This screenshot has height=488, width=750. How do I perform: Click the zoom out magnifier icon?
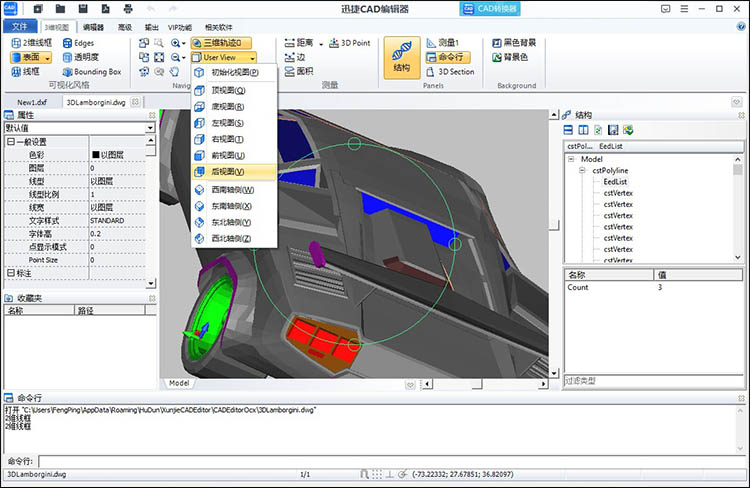pos(176,57)
